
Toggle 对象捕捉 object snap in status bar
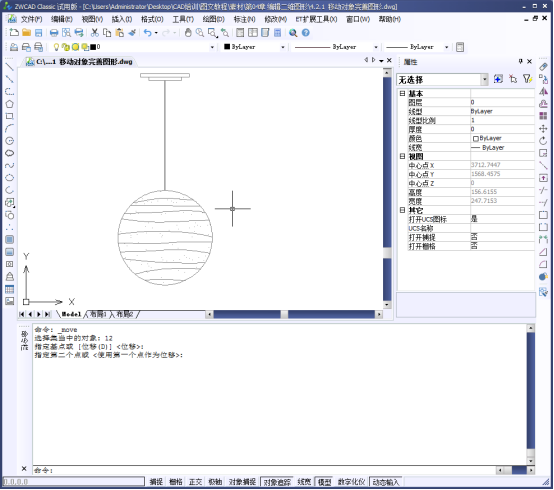pyautogui.click(x=242, y=482)
